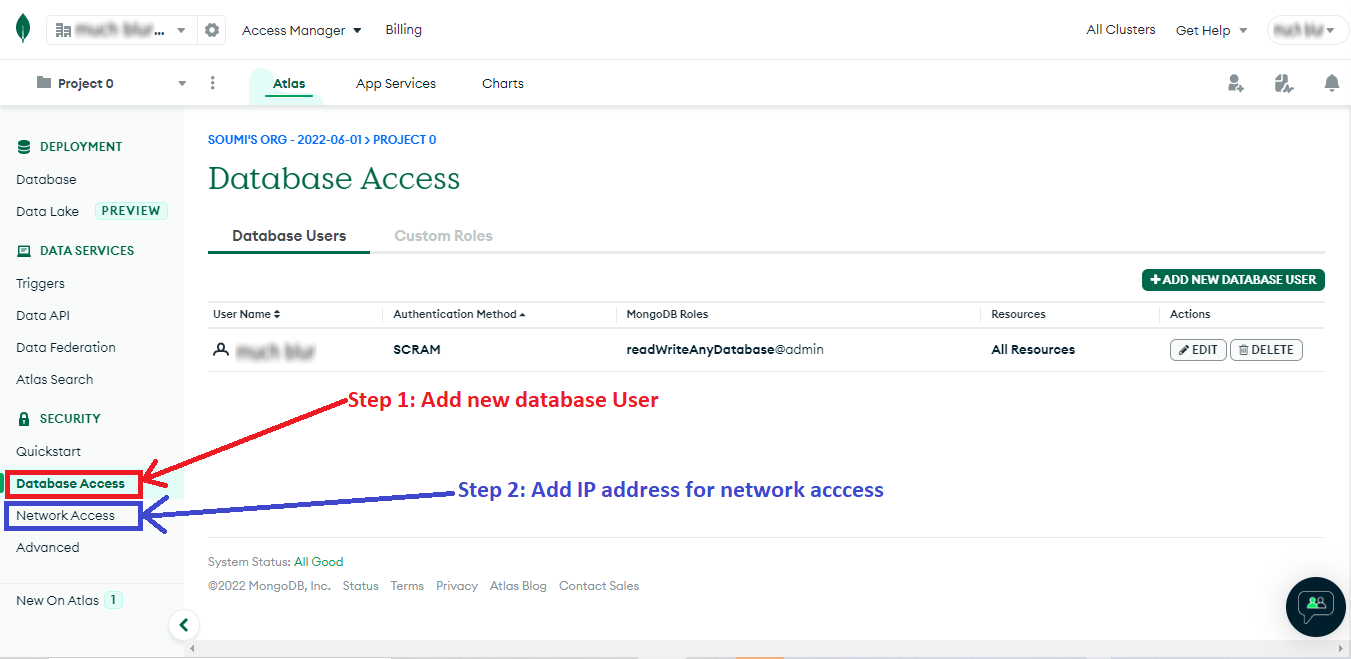Open the vertical ellipsis project menu
The height and width of the screenshot is (659, 1351).
[213, 83]
